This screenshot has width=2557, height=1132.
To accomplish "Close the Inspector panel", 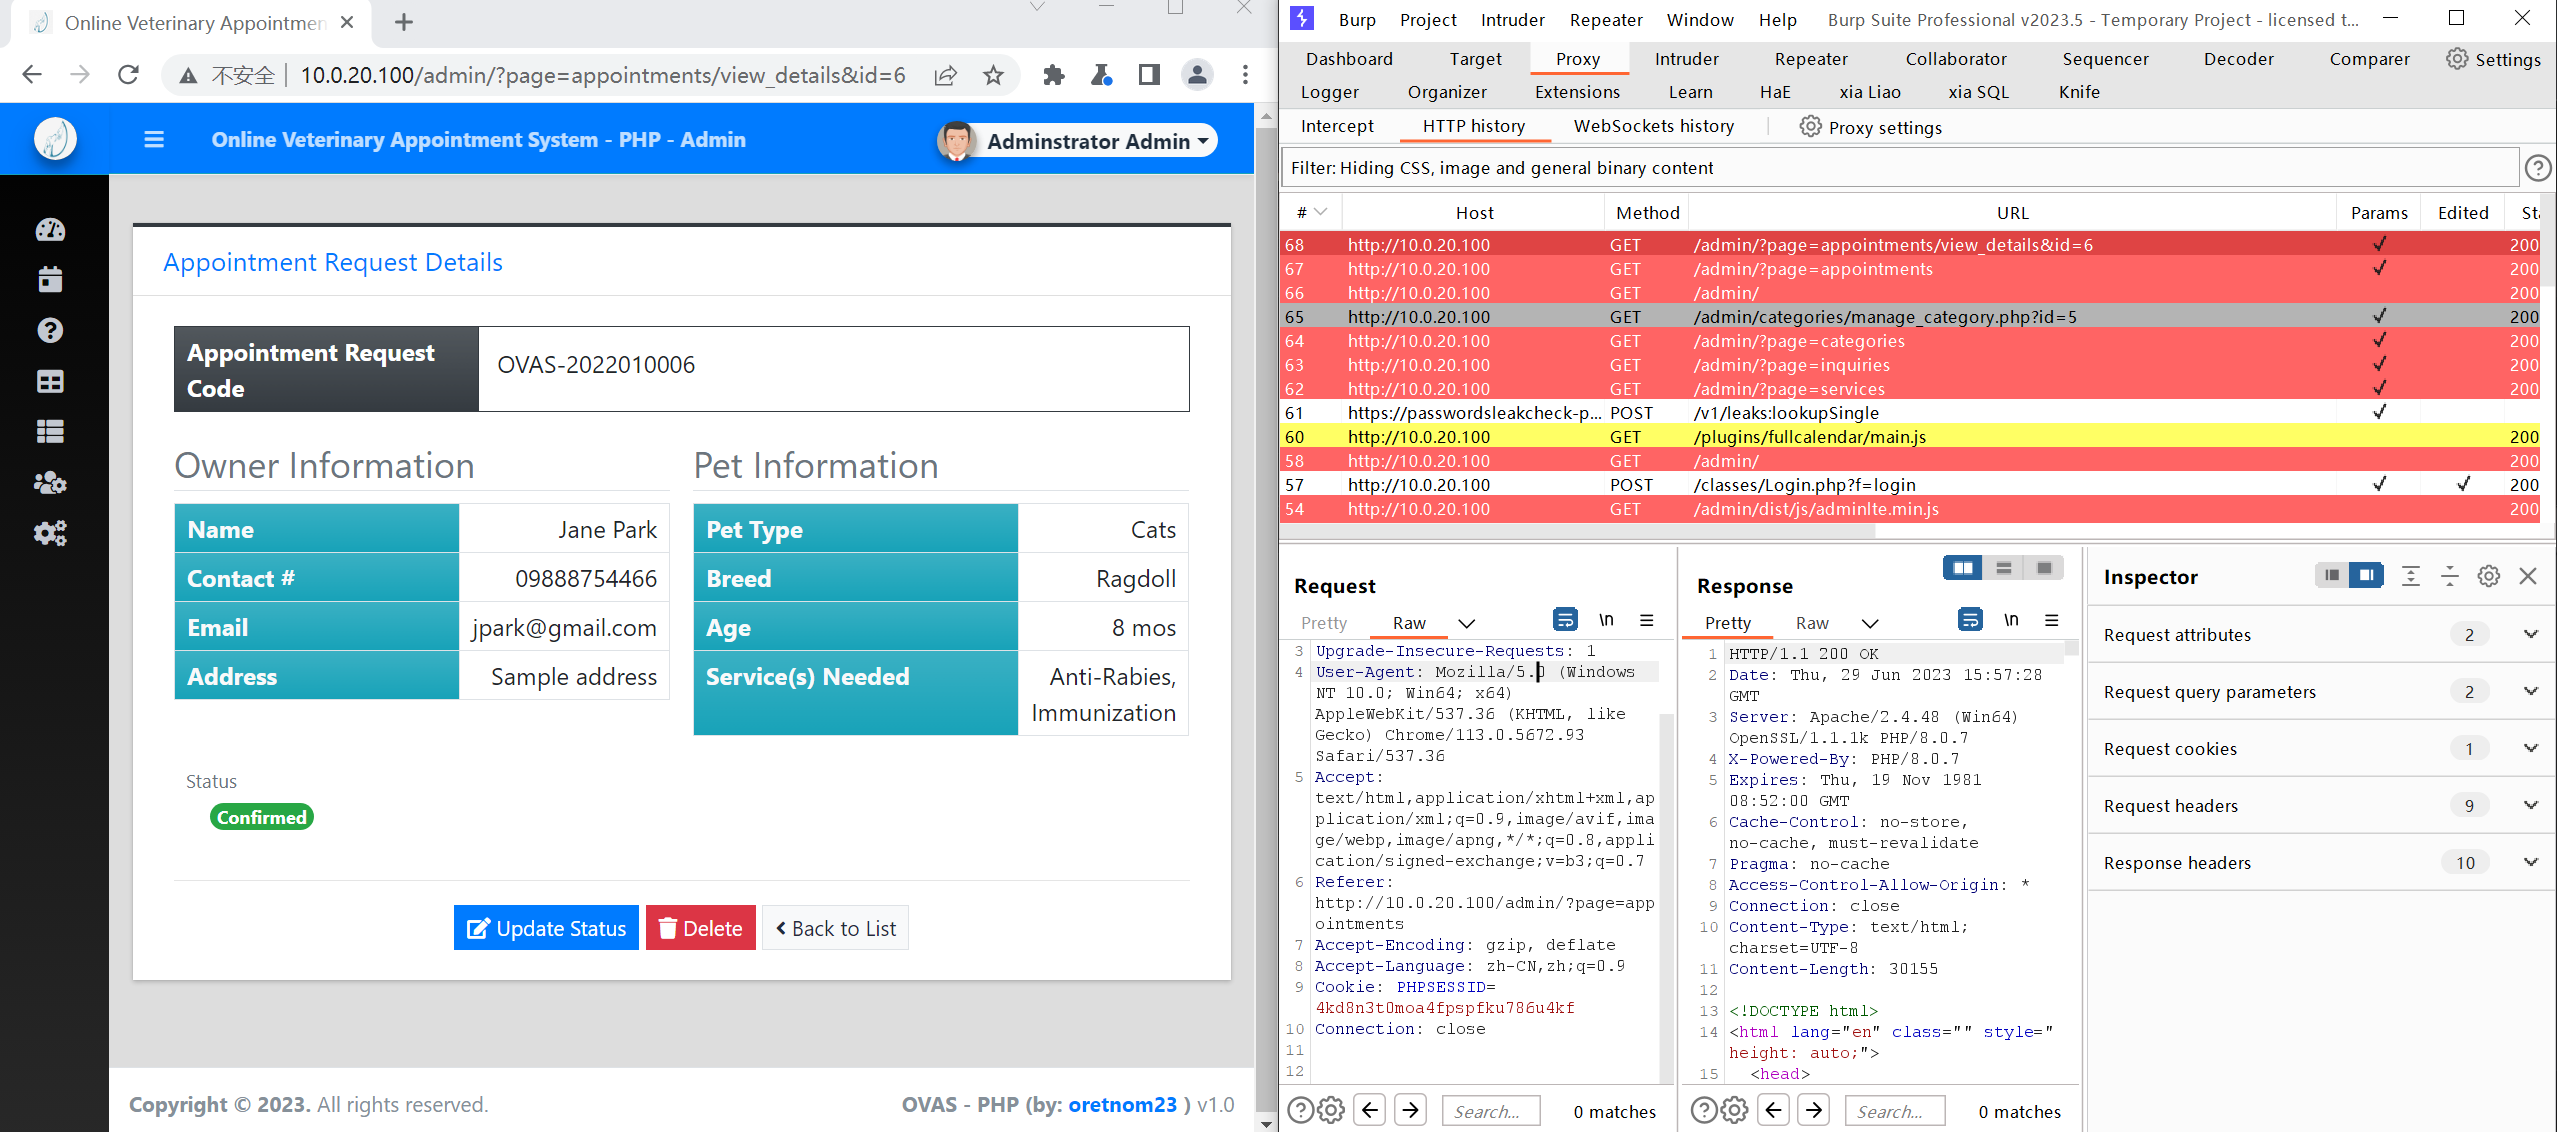I will [x=2528, y=576].
